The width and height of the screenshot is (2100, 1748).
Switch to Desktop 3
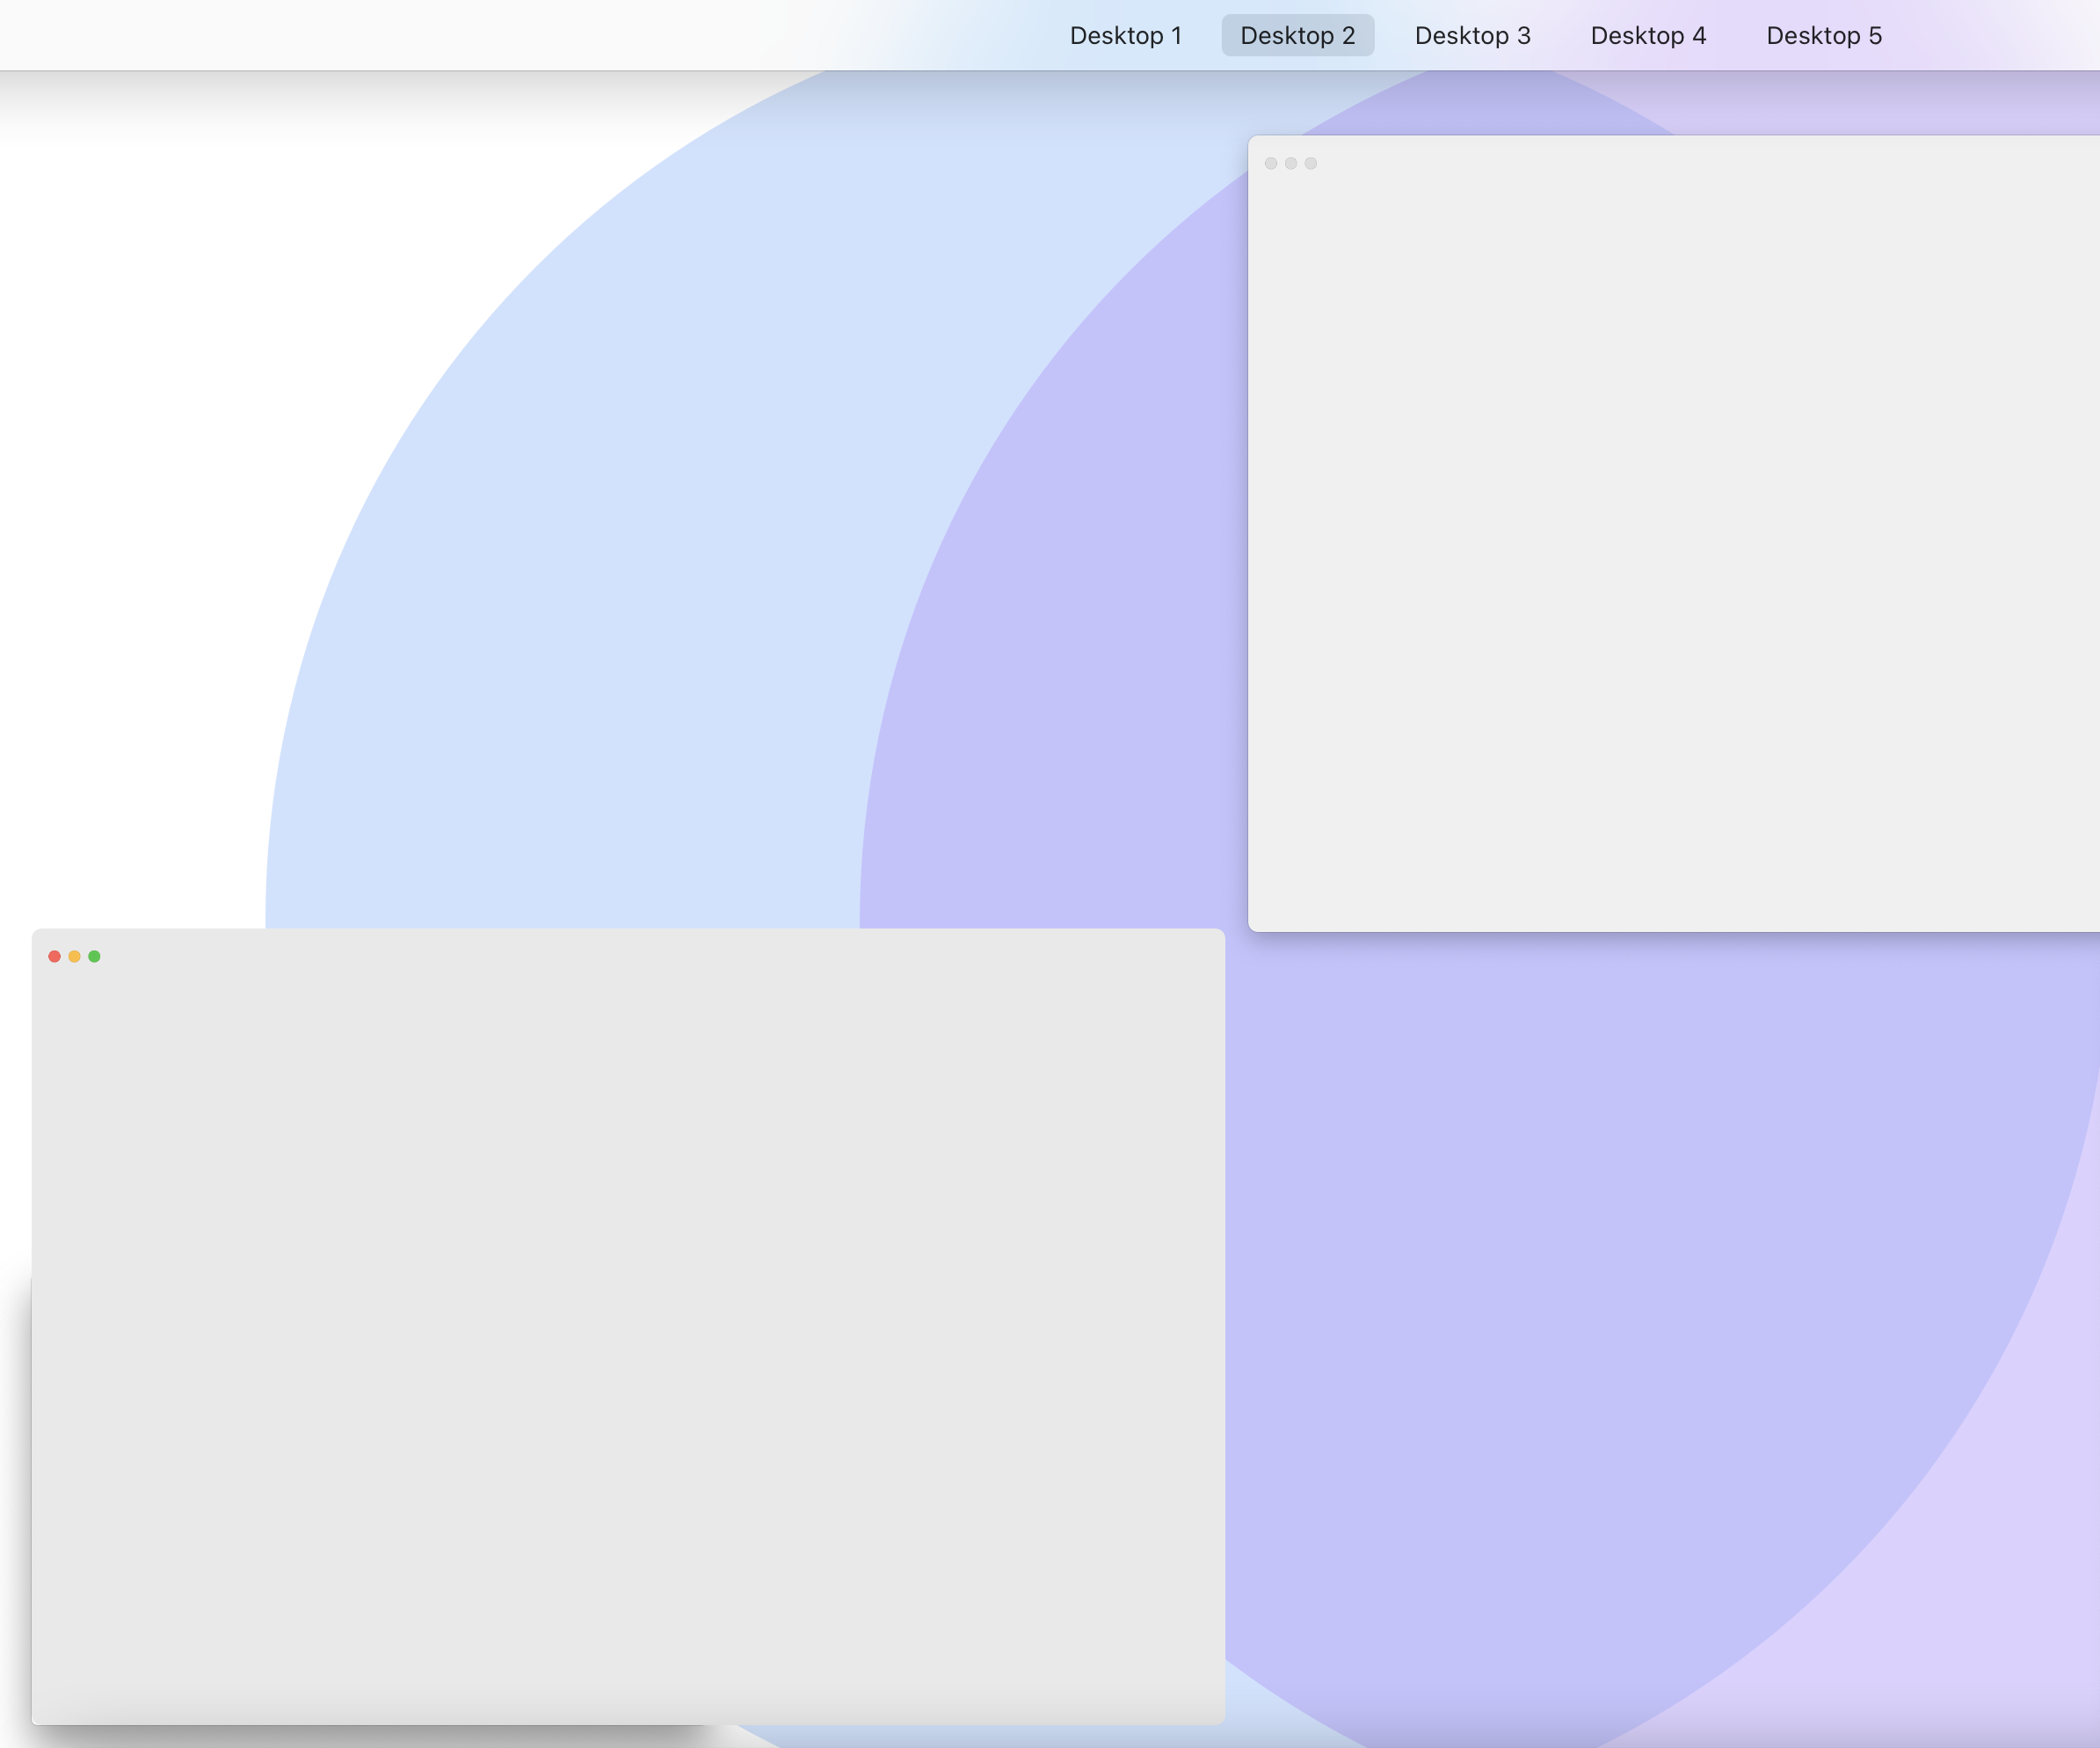point(1472,35)
